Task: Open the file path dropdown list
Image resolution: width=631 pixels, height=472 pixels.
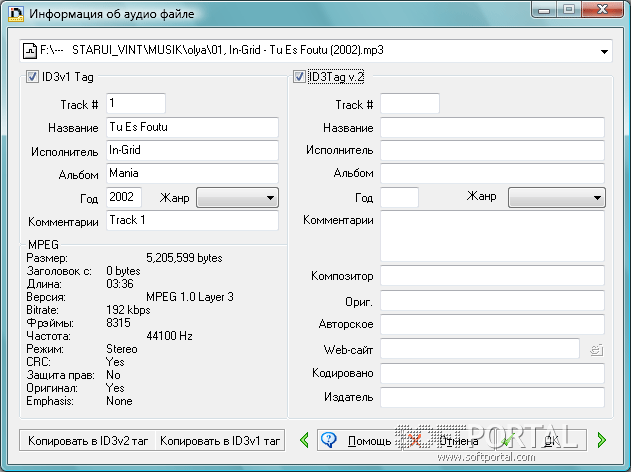Action: [604, 52]
